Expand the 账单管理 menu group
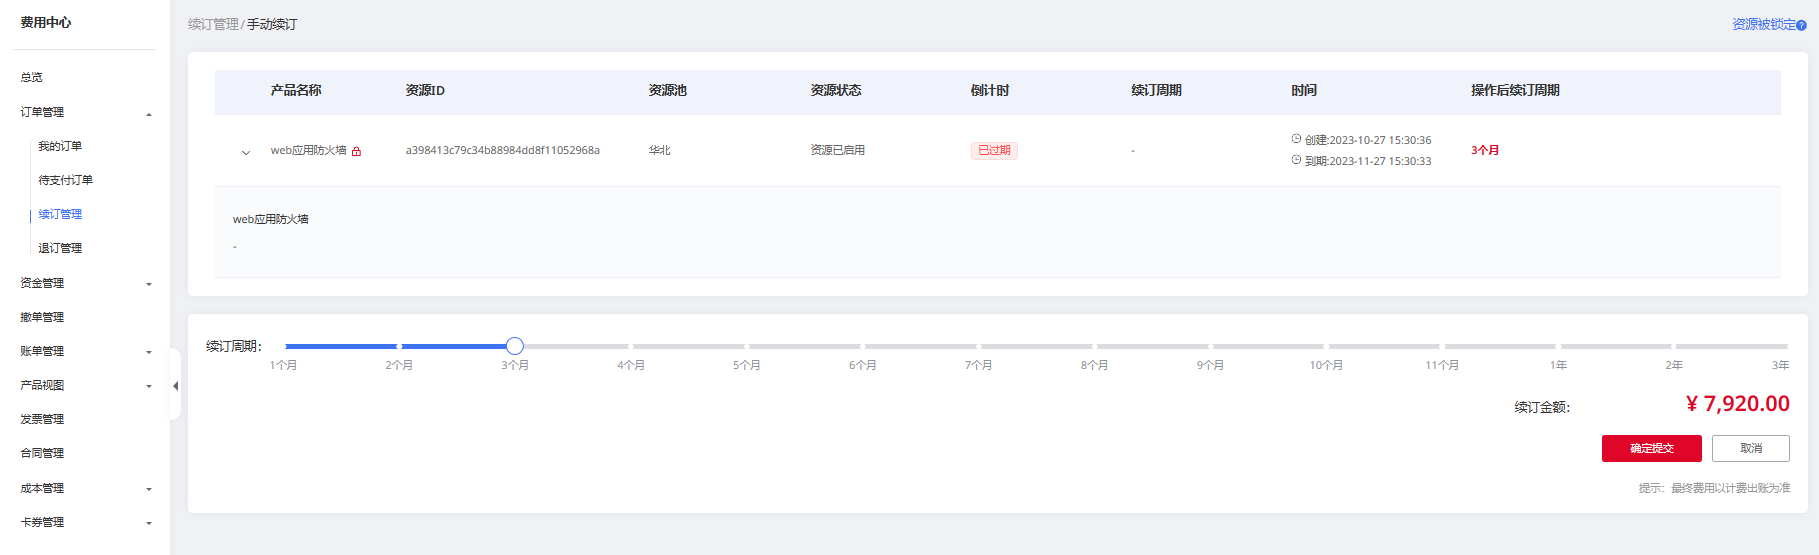 click(149, 352)
